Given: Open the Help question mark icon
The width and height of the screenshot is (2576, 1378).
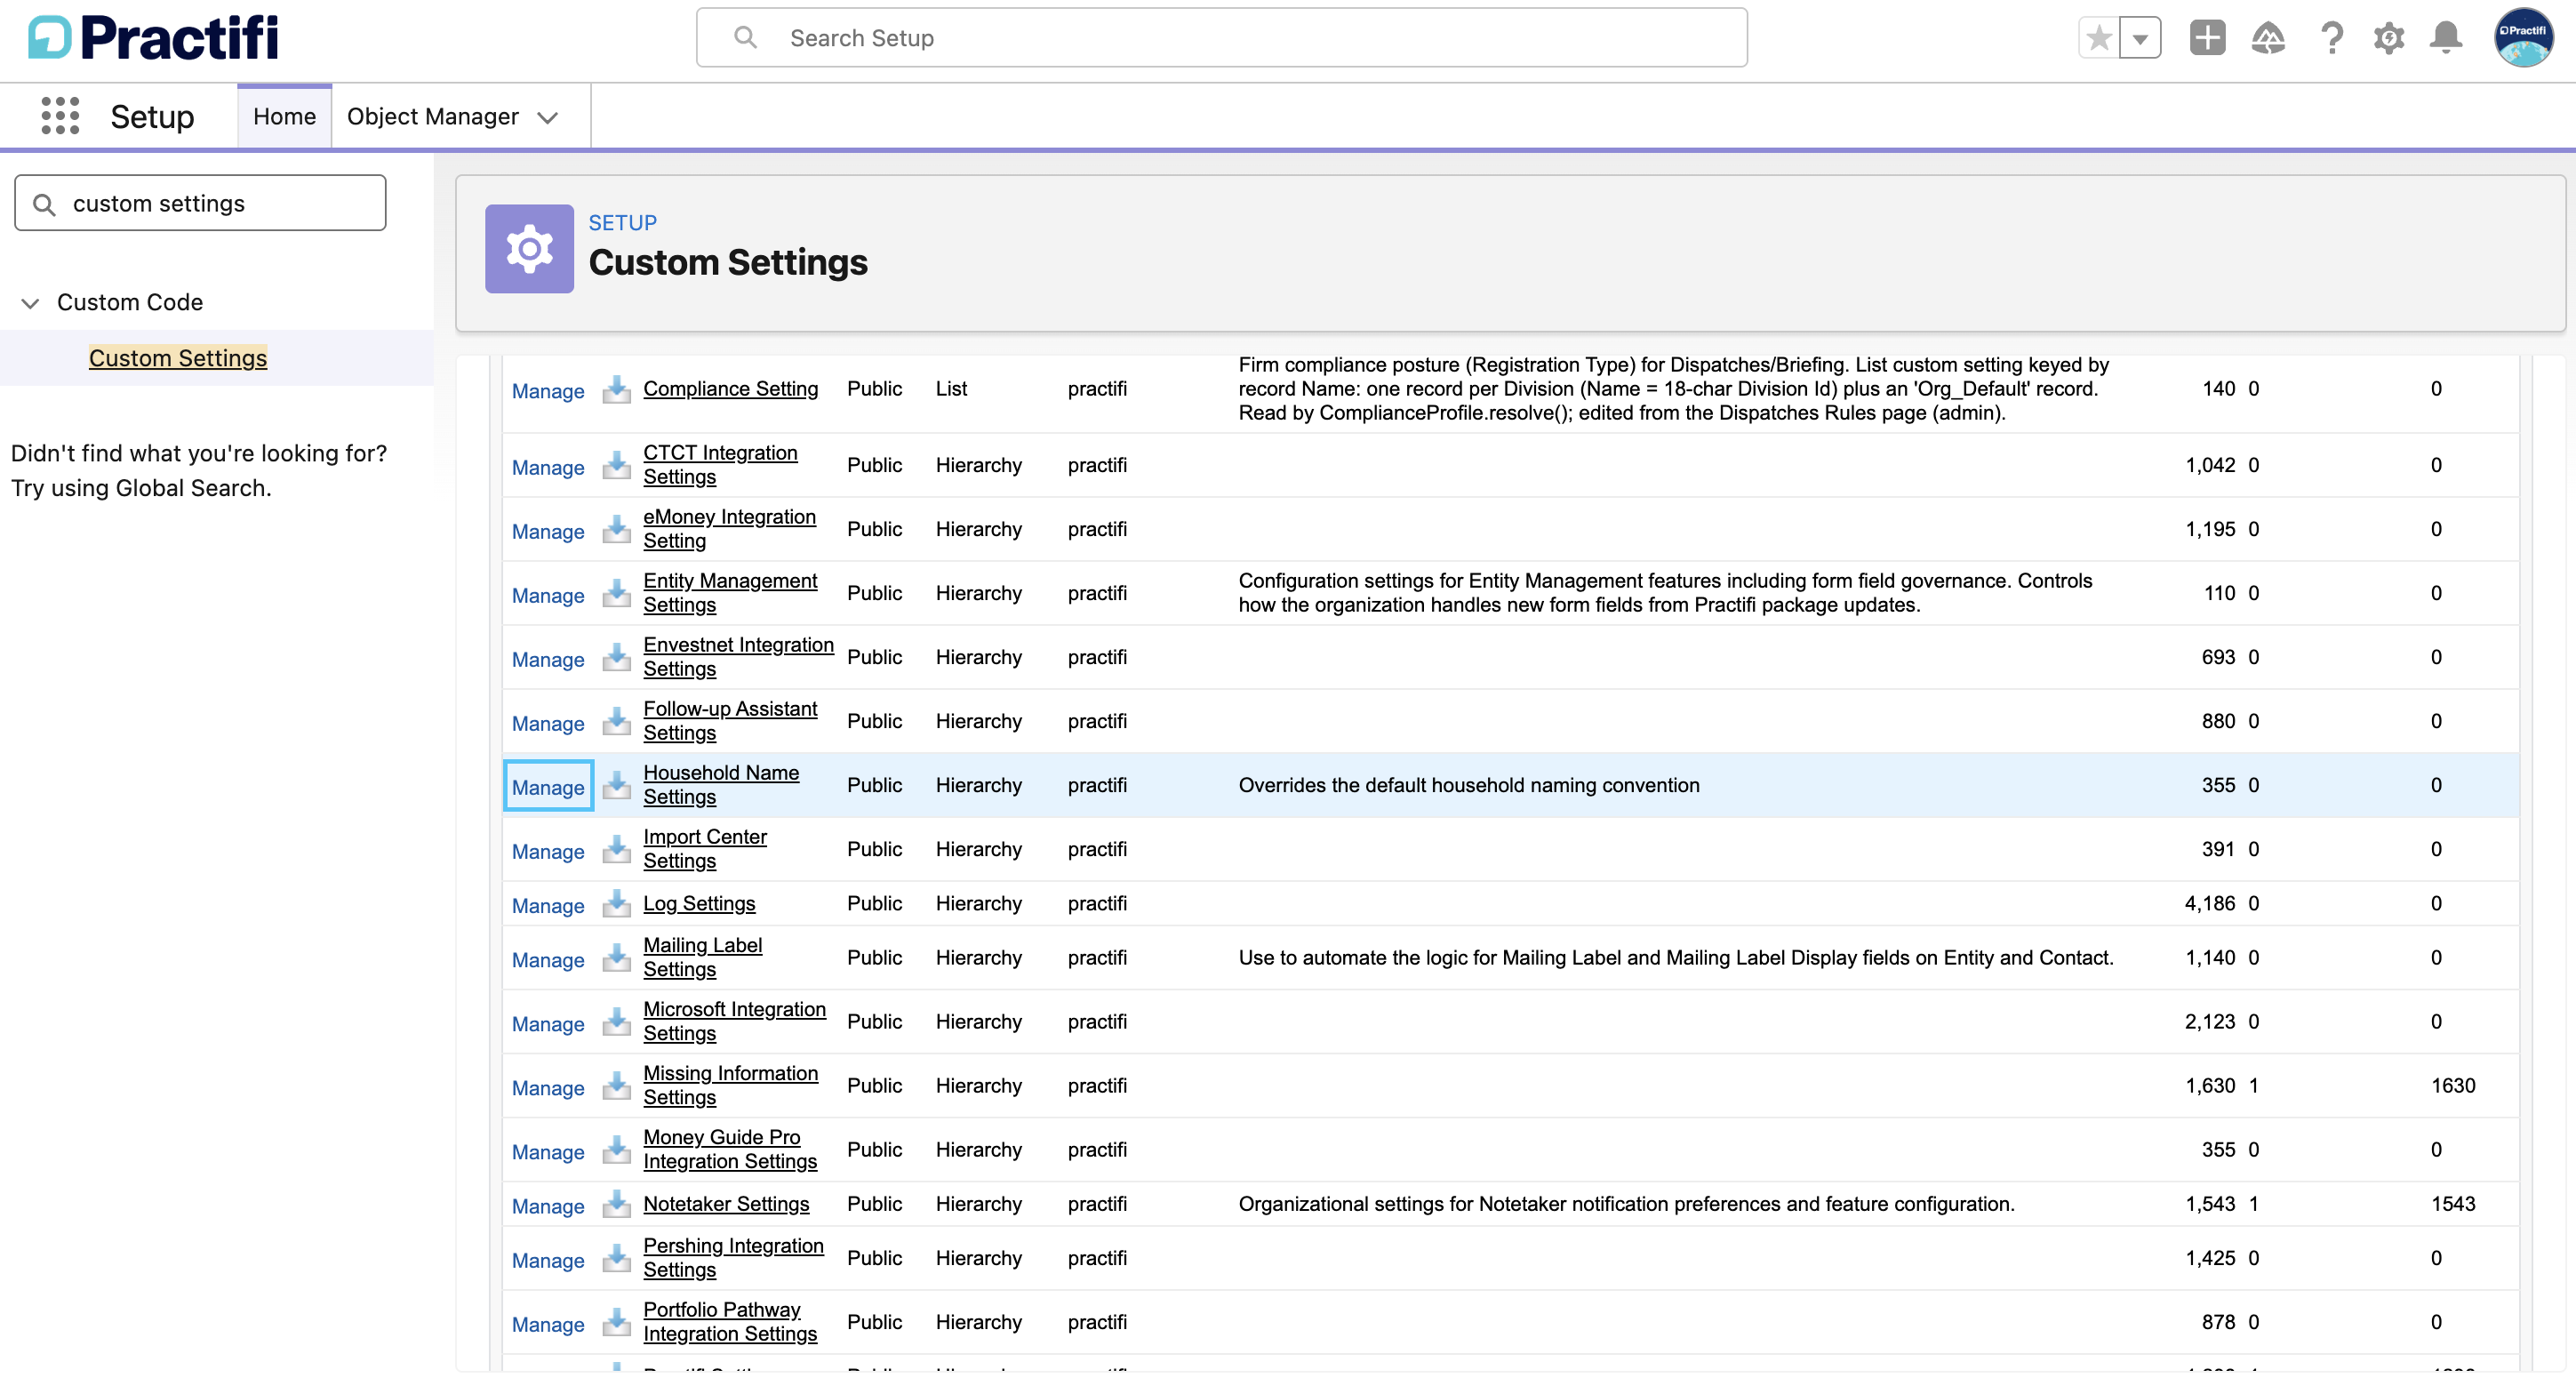Looking at the screenshot, I should point(2331,38).
